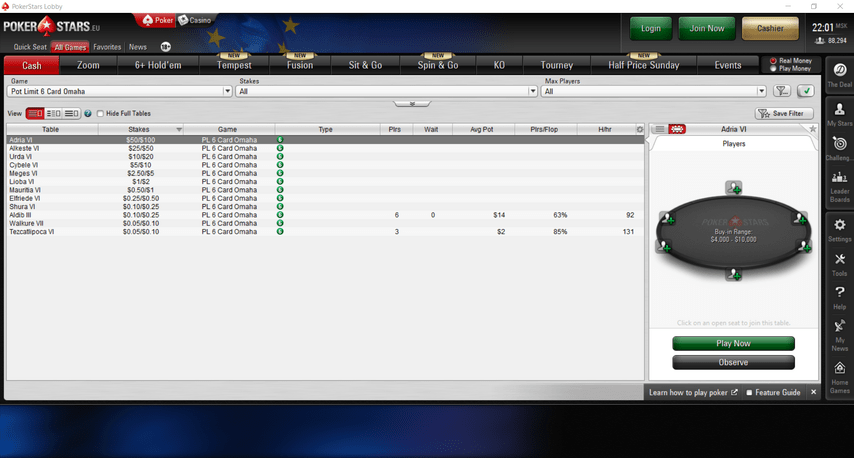Switch preview to table seating view icon
Screen dimensions: 854x458
click(677, 129)
